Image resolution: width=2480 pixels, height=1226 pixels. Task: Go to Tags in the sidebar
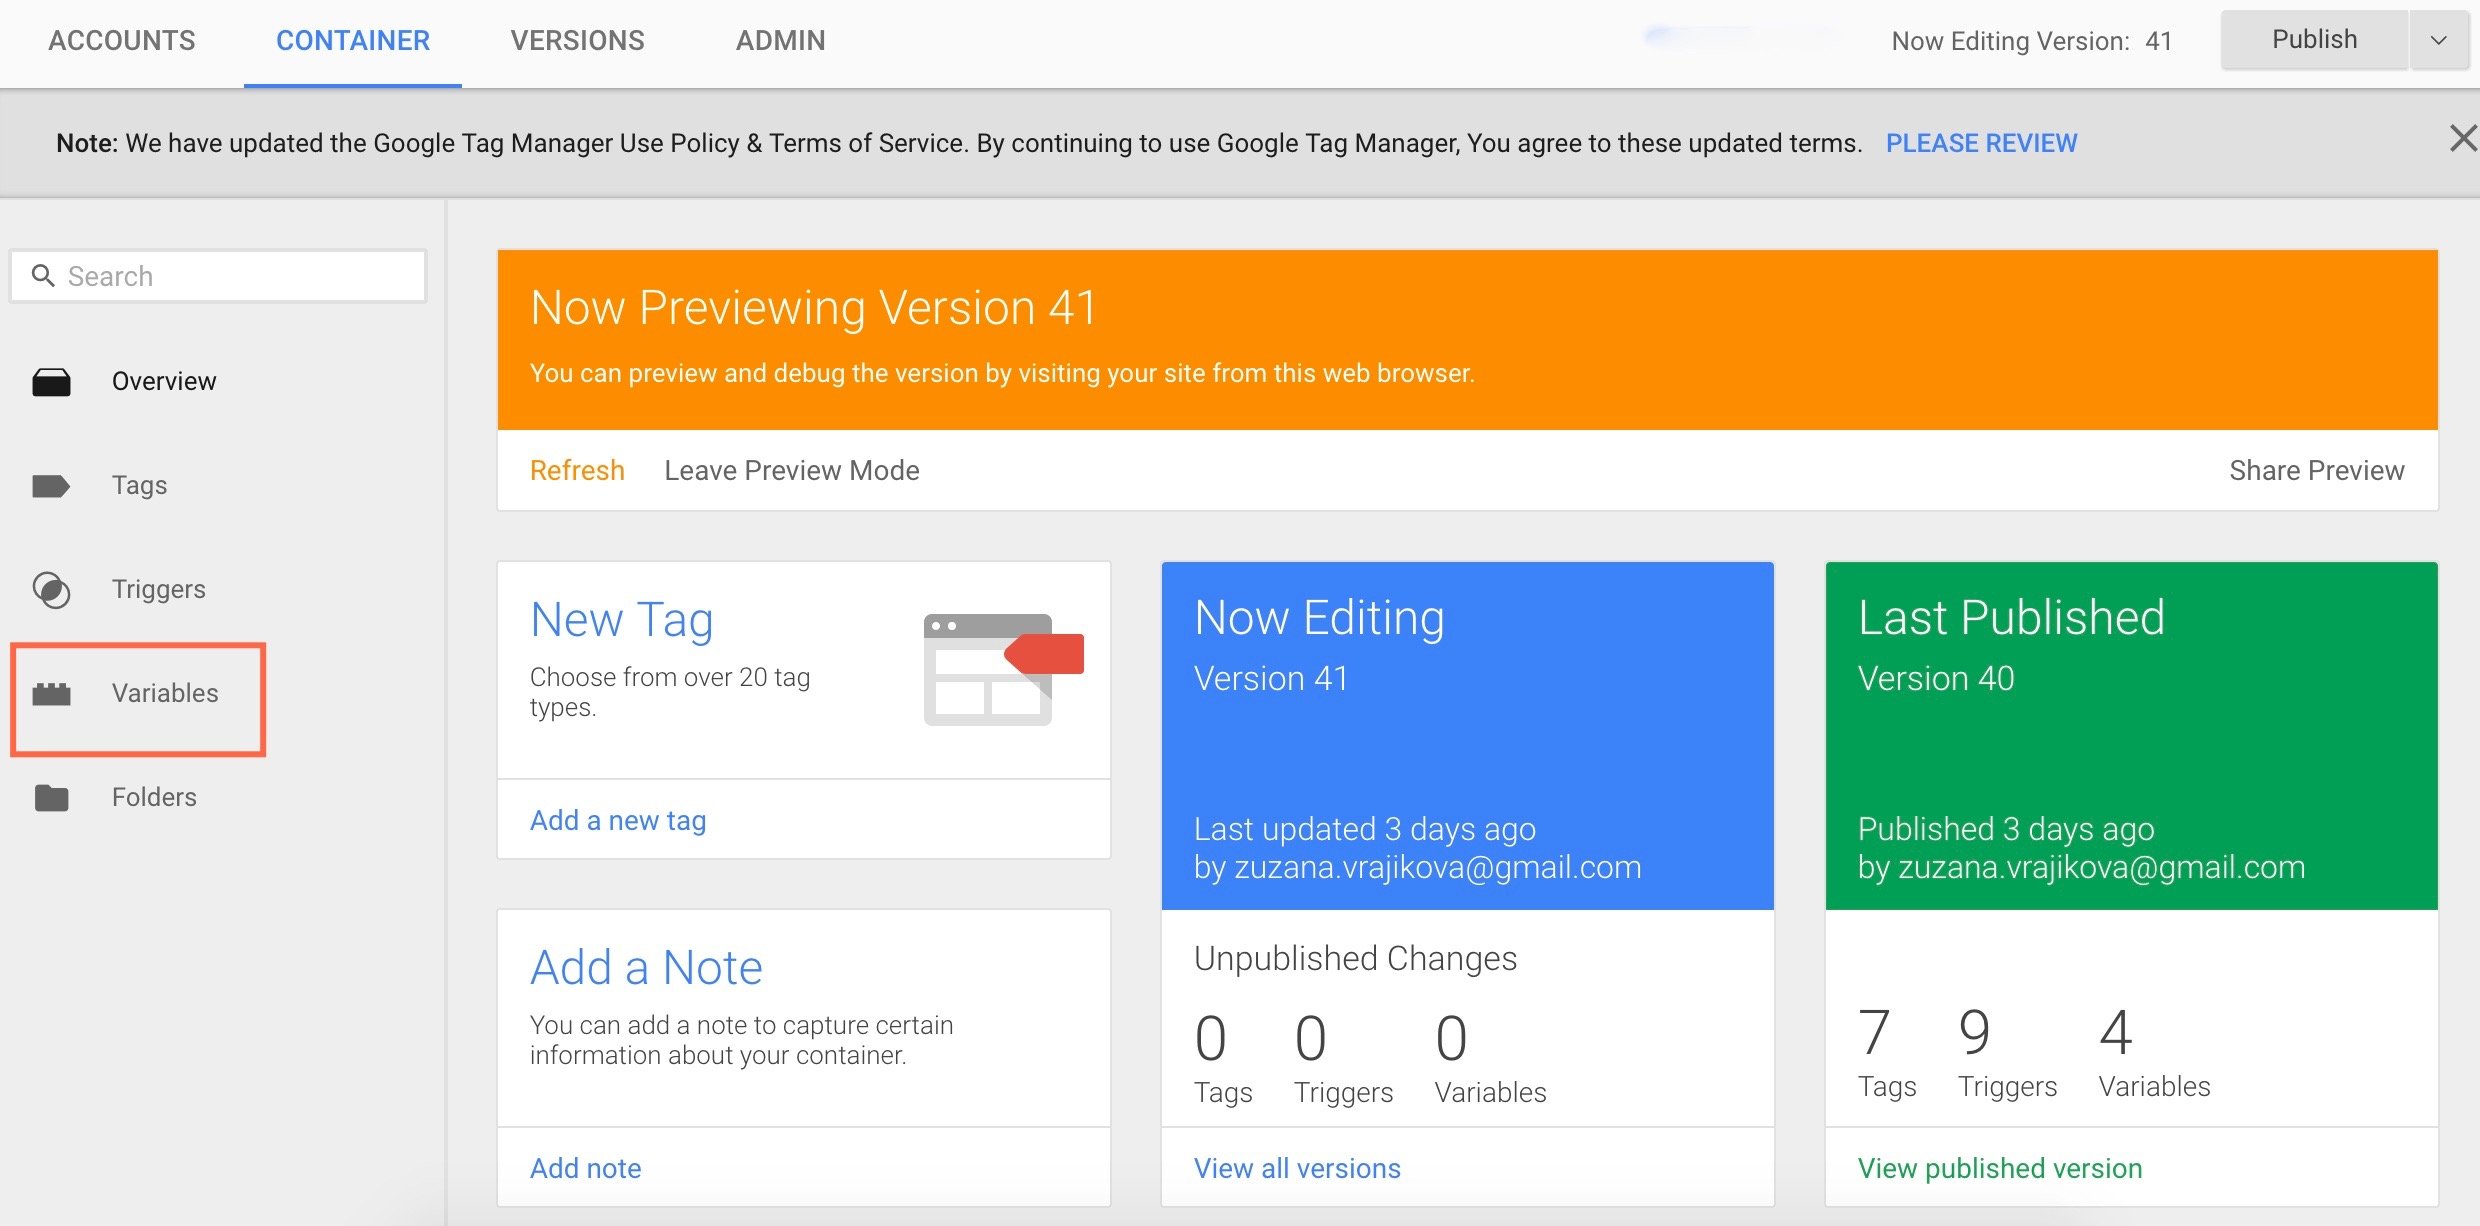click(139, 485)
